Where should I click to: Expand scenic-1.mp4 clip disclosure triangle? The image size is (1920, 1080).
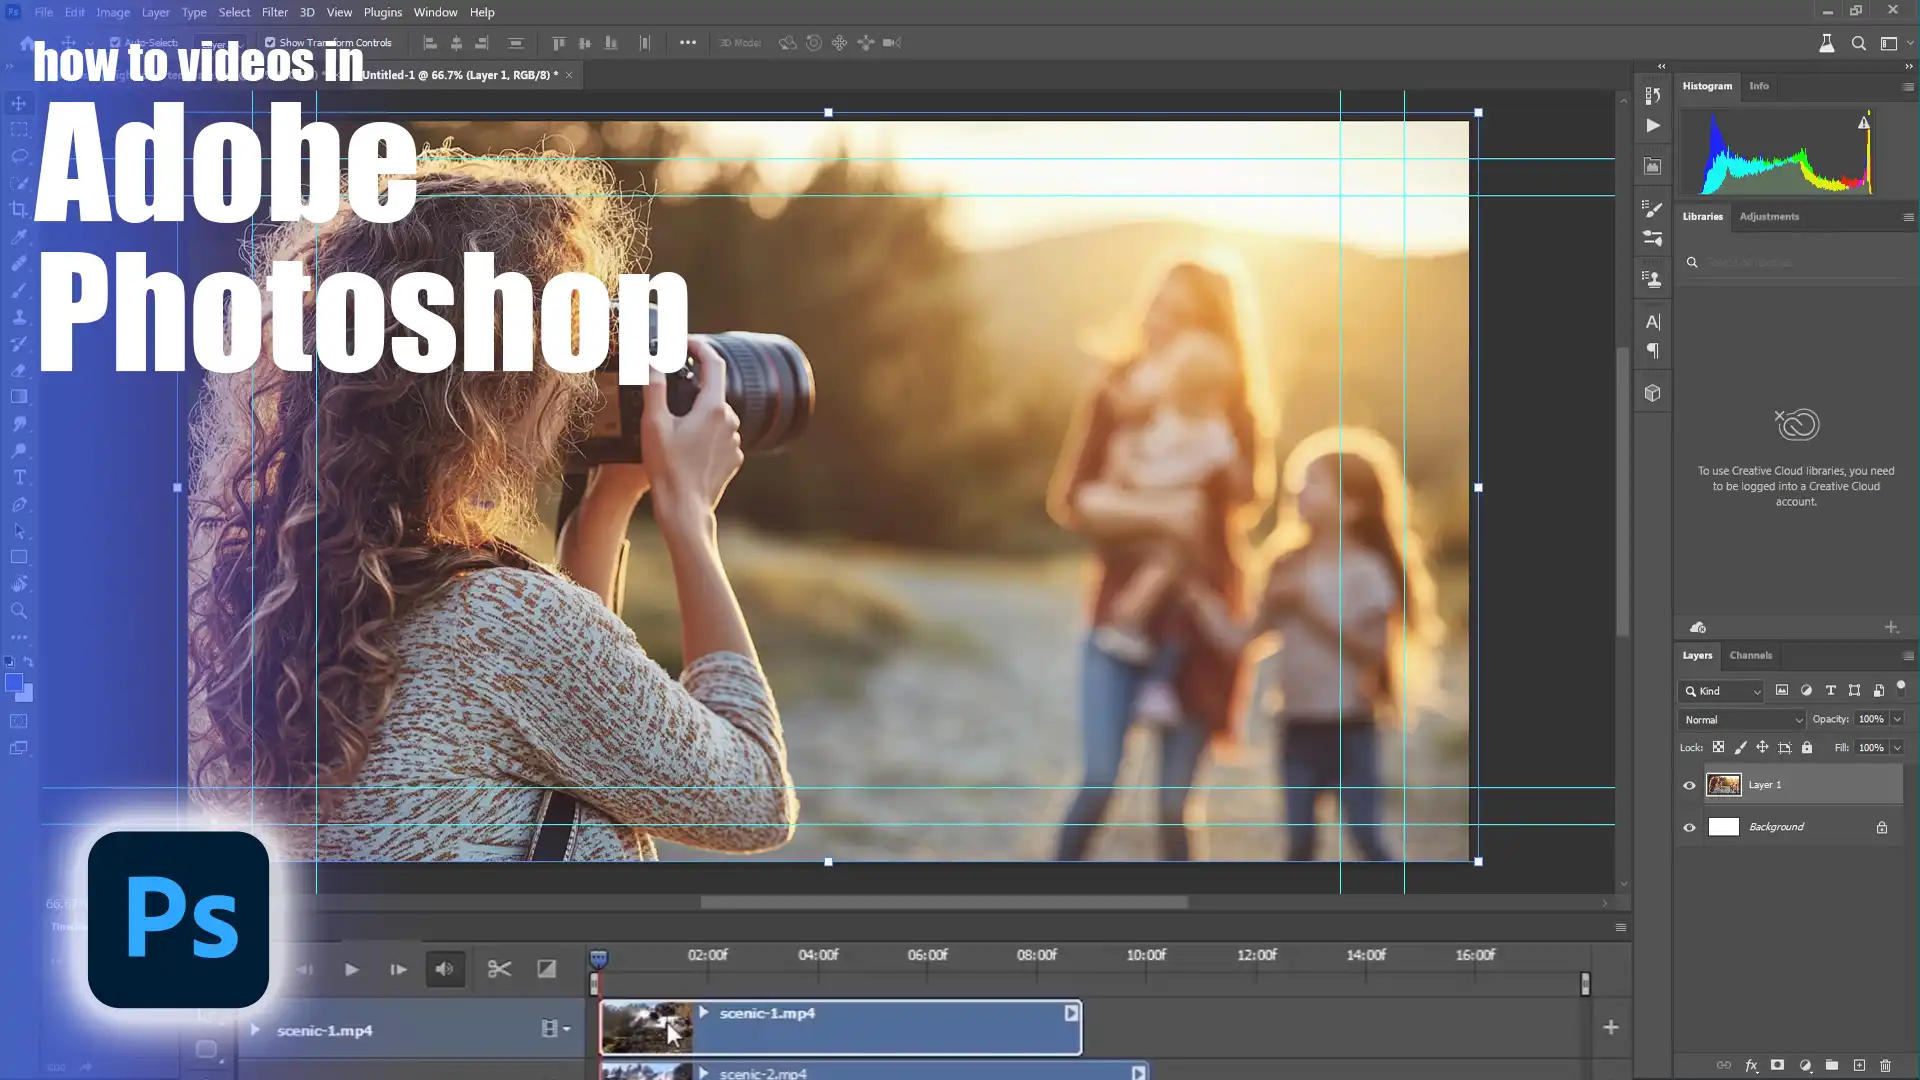tap(704, 1013)
